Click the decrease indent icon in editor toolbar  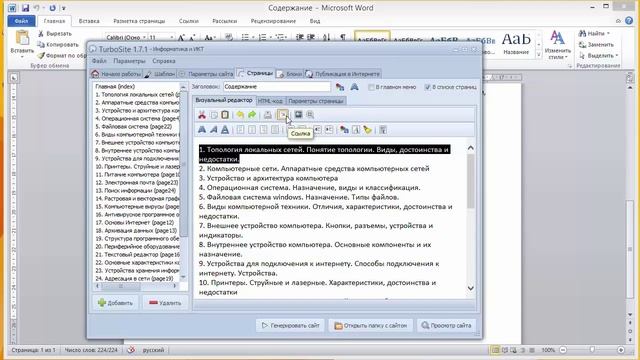[x=317, y=130]
